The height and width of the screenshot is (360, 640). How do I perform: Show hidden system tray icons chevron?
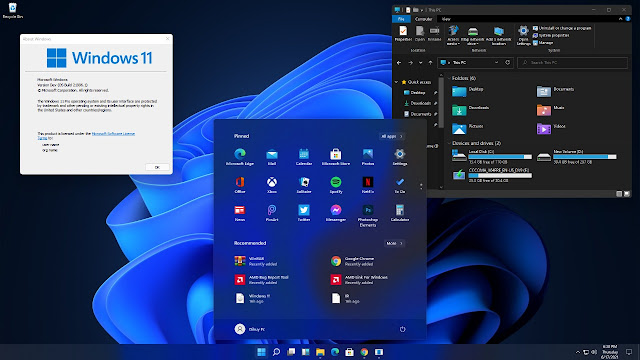pos(578,352)
